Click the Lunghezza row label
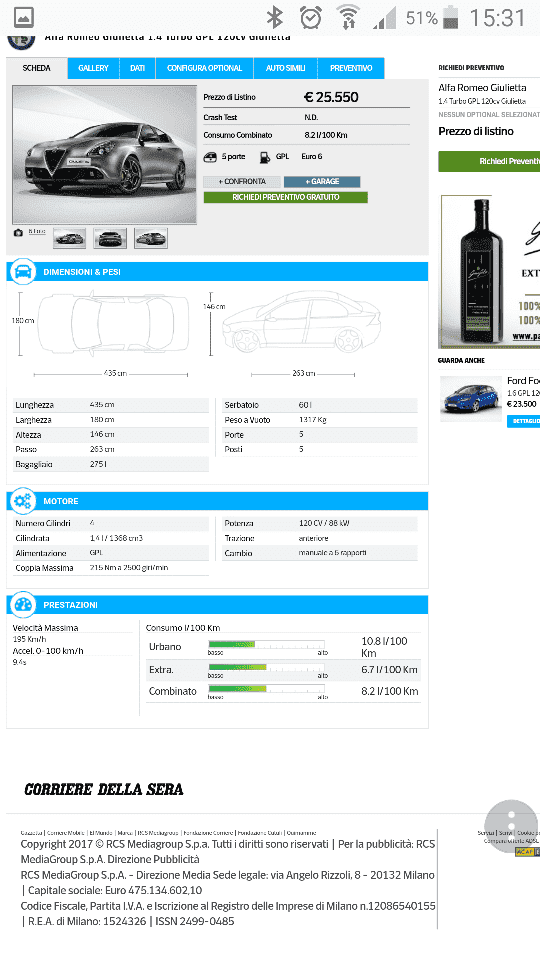 34,405
